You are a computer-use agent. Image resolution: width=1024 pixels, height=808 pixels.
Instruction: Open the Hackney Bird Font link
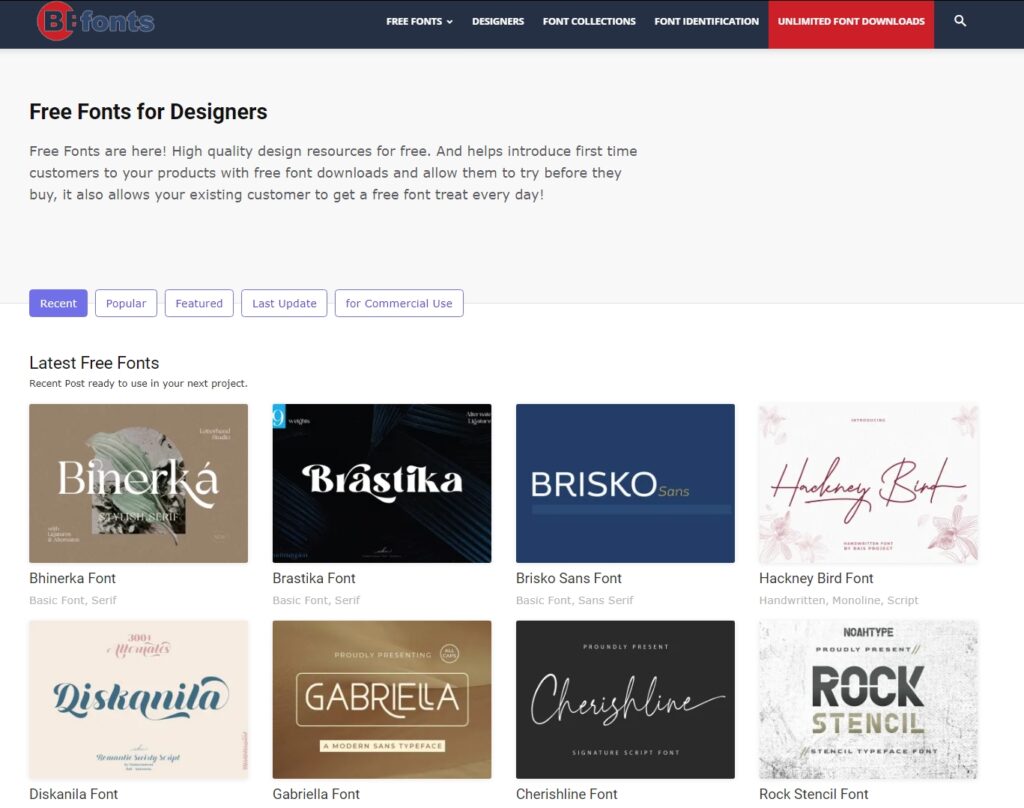click(816, 578)
